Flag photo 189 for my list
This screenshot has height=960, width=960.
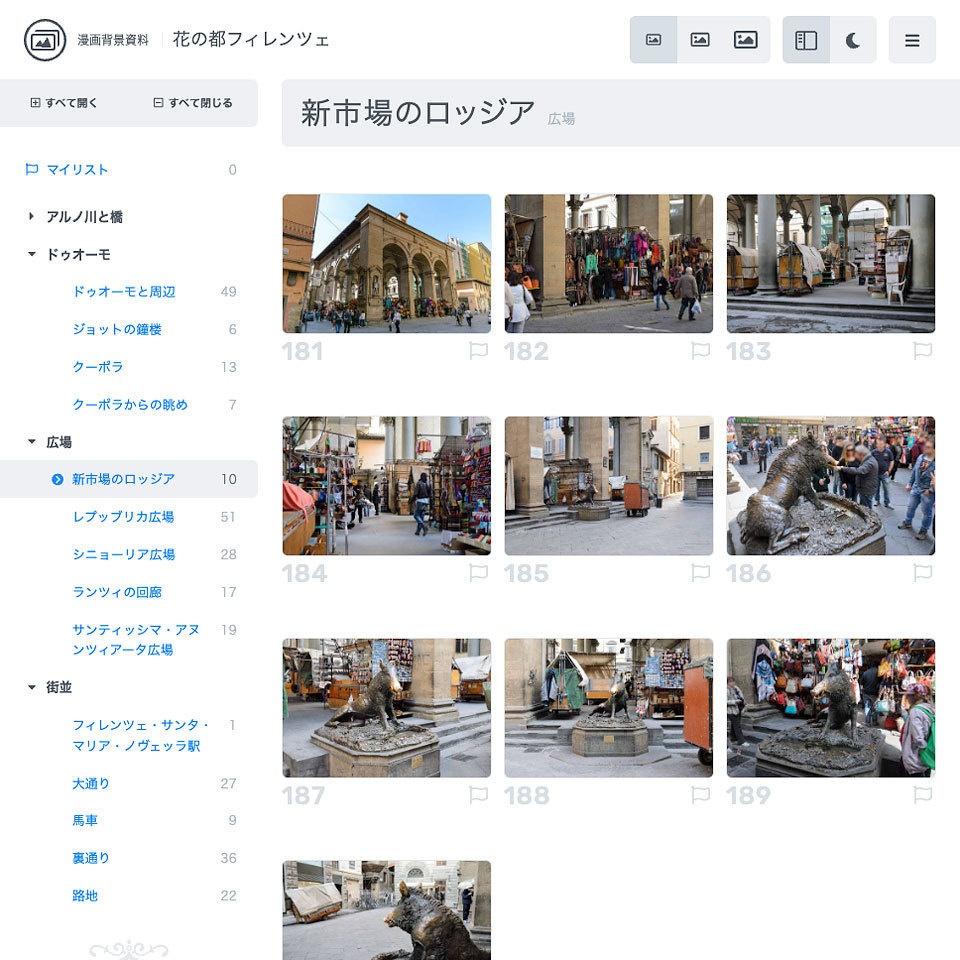(x=923, y=794)
